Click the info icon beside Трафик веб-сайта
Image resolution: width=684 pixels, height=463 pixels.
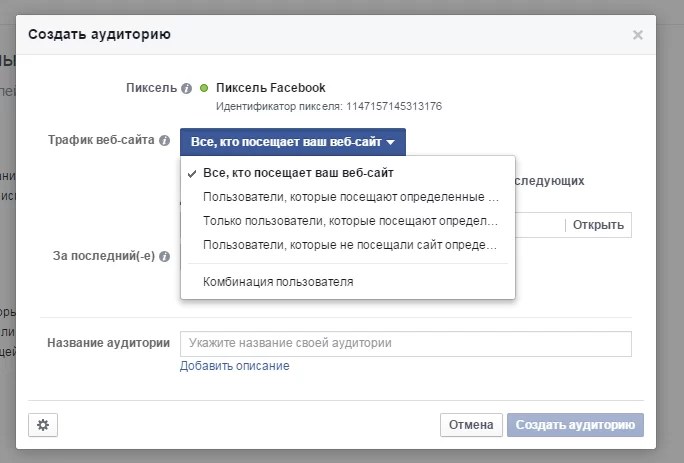pos(164,141)
